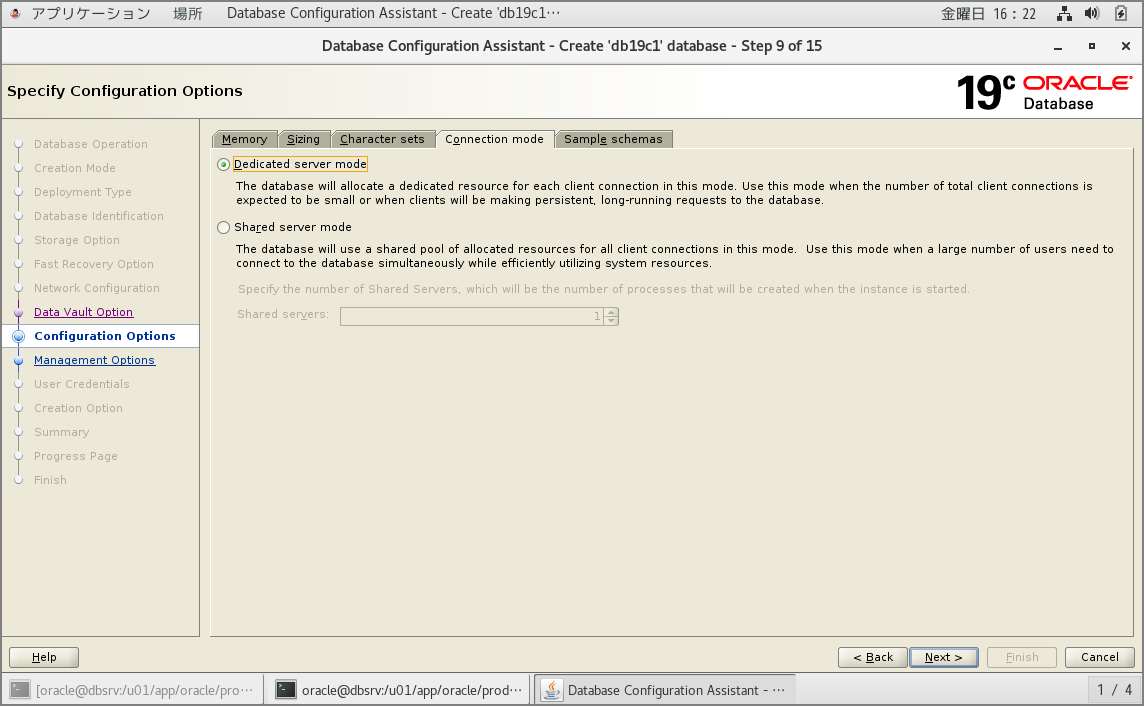Open the Character sets tab
Viewport: 1144px width, 706px height.
(x=382, y=139)
